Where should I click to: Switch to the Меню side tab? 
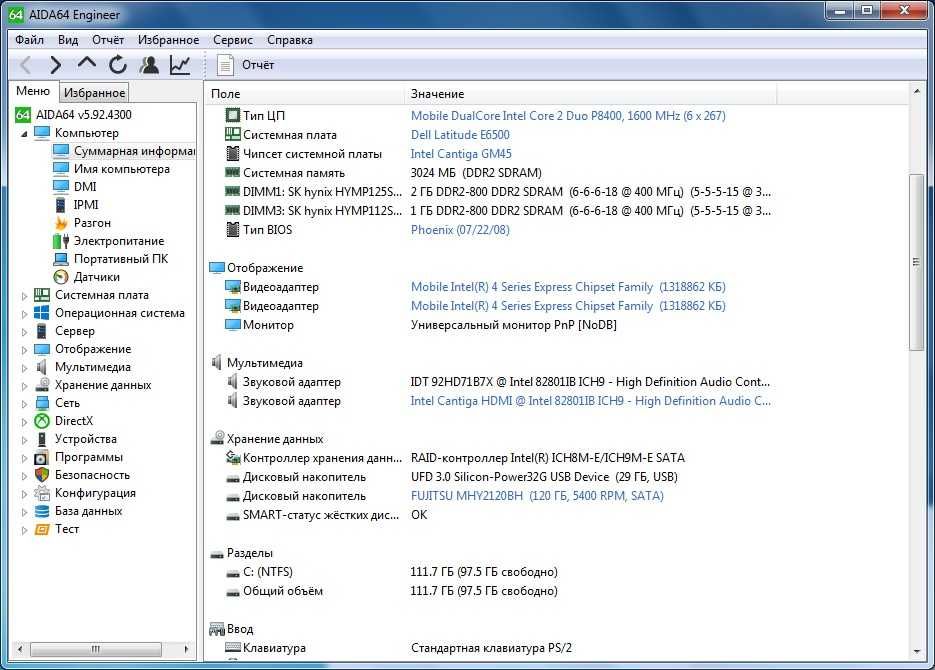pyautogui.click(x=33, y=91)
